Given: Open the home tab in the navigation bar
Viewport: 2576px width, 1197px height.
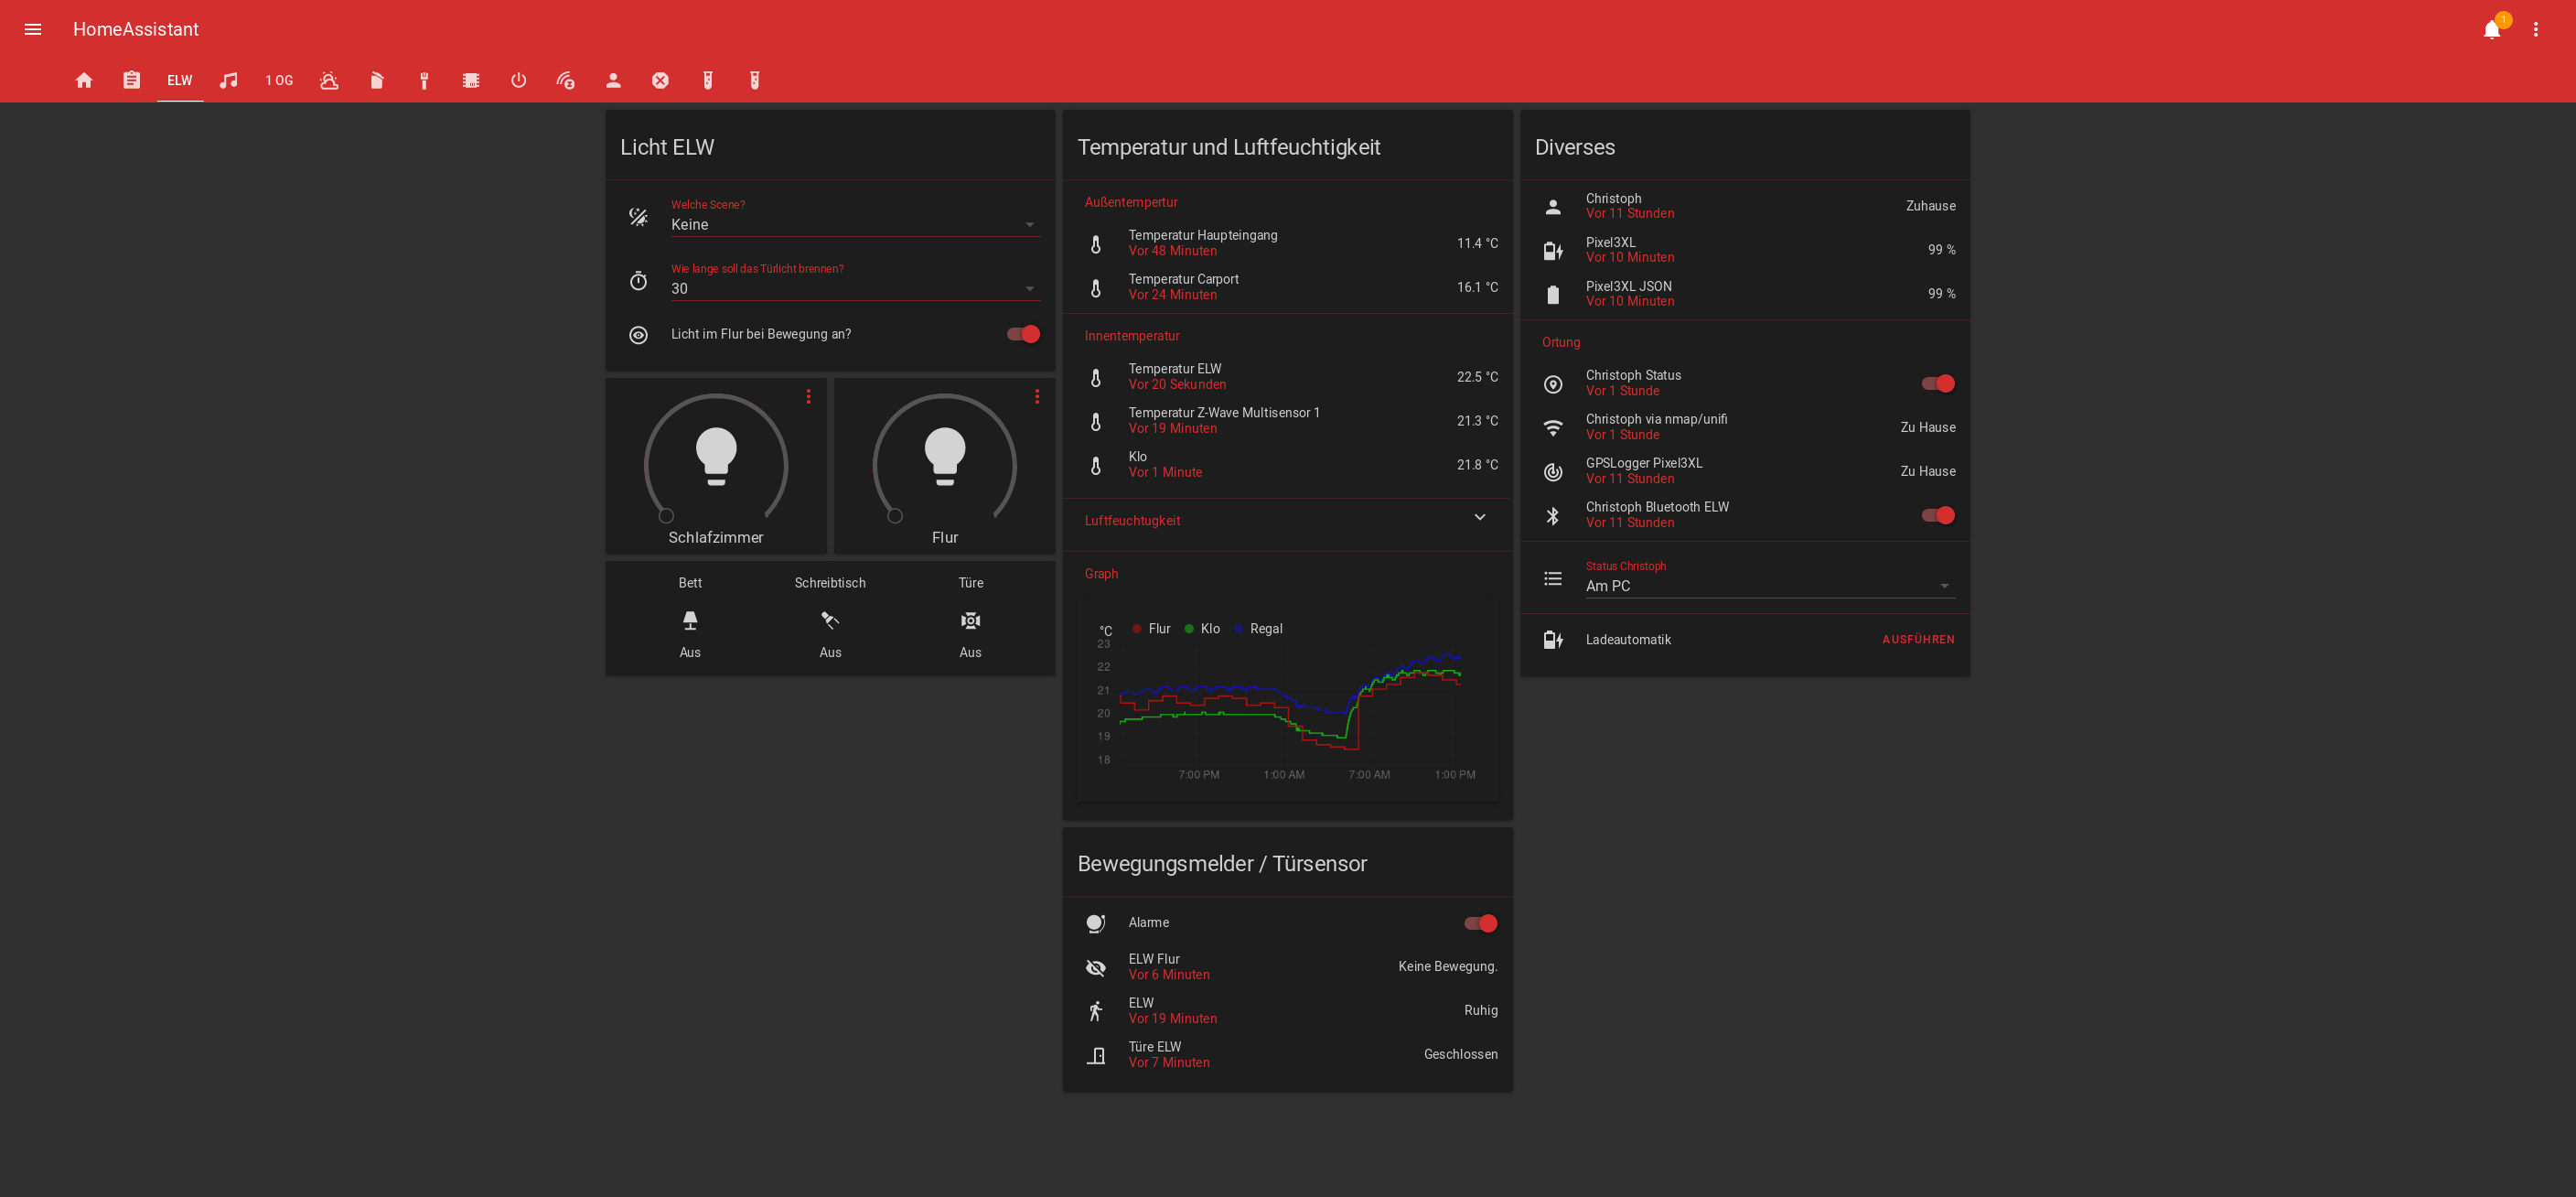Looking at the screenshot, I should pyautogui.click(x=84, y=80).
